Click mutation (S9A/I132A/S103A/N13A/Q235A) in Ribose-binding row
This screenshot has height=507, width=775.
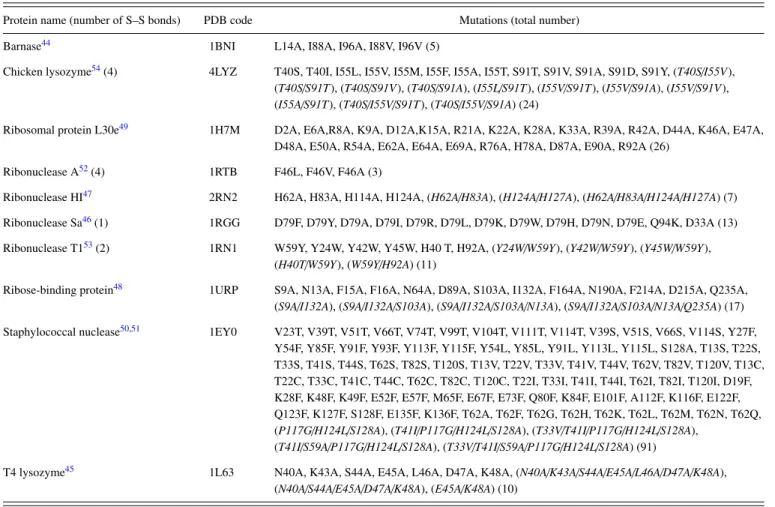click(643, 307)
